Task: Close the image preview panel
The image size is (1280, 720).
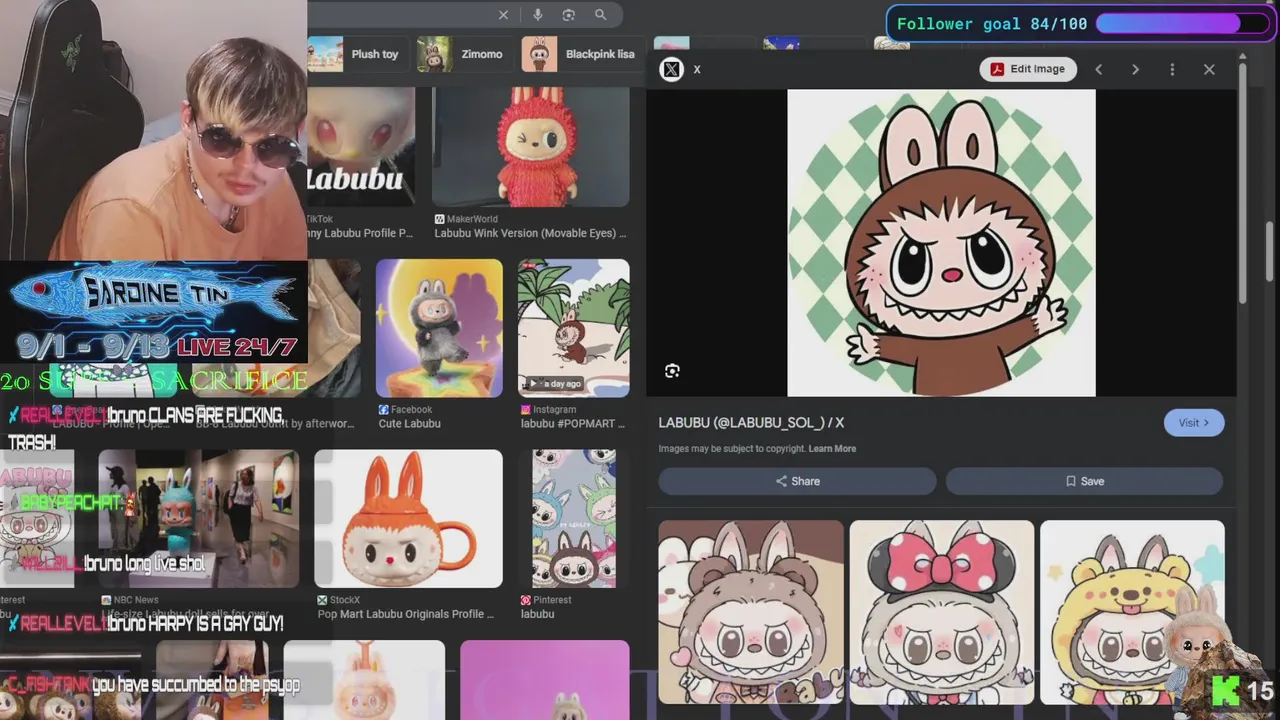Action: pyautogui.click(x=1209, y=69)
